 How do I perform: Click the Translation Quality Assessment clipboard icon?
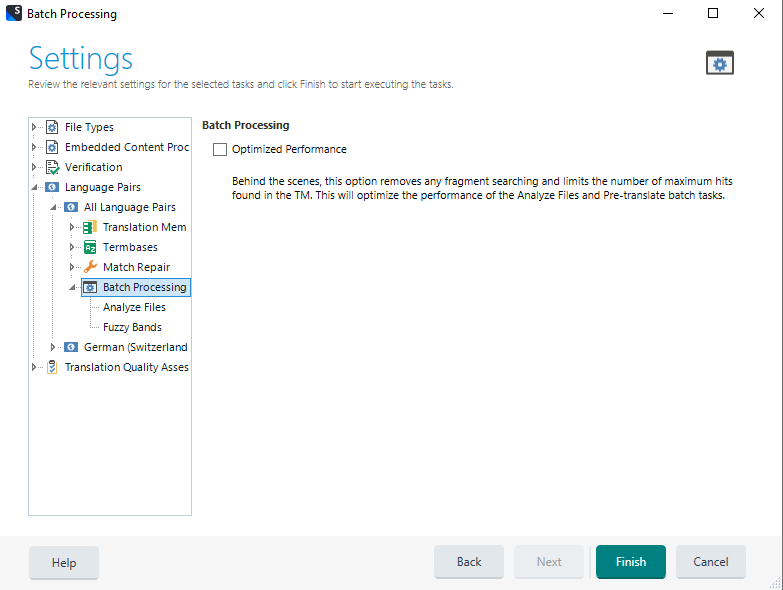point(52,367)
